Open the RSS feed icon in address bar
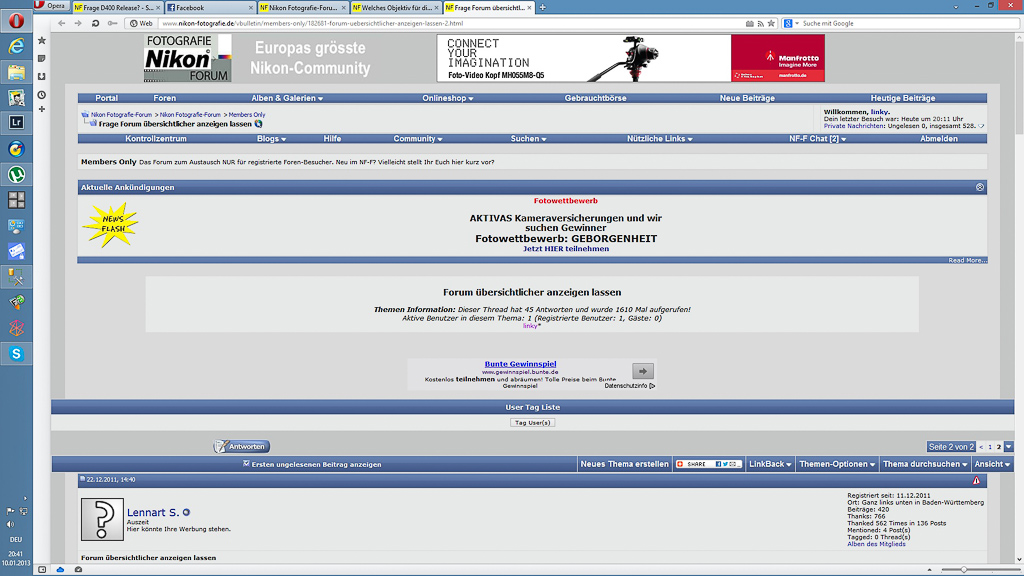 [760, 24]
